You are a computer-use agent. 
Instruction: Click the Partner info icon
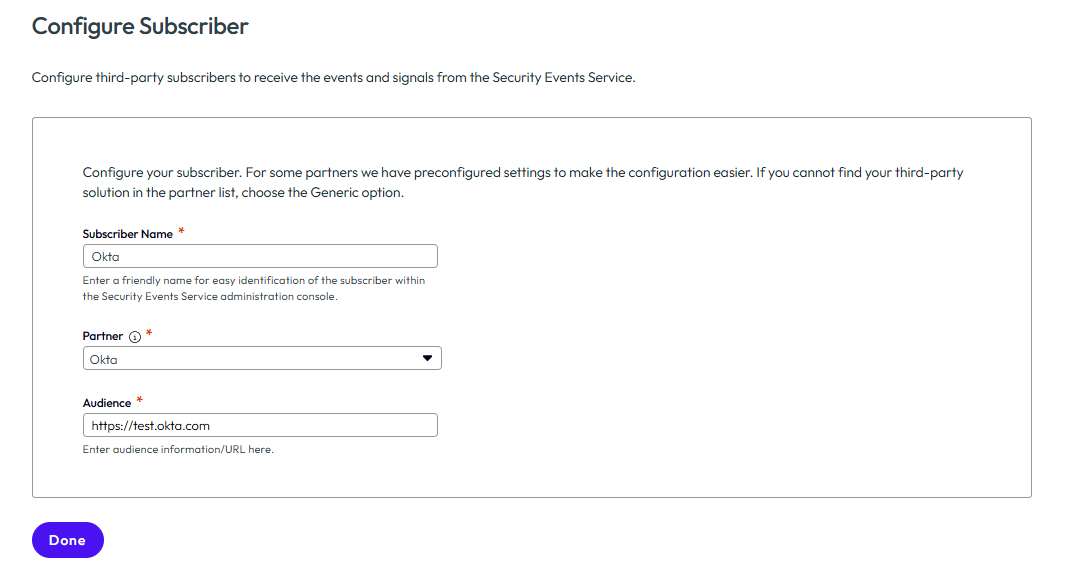point(135,337)
